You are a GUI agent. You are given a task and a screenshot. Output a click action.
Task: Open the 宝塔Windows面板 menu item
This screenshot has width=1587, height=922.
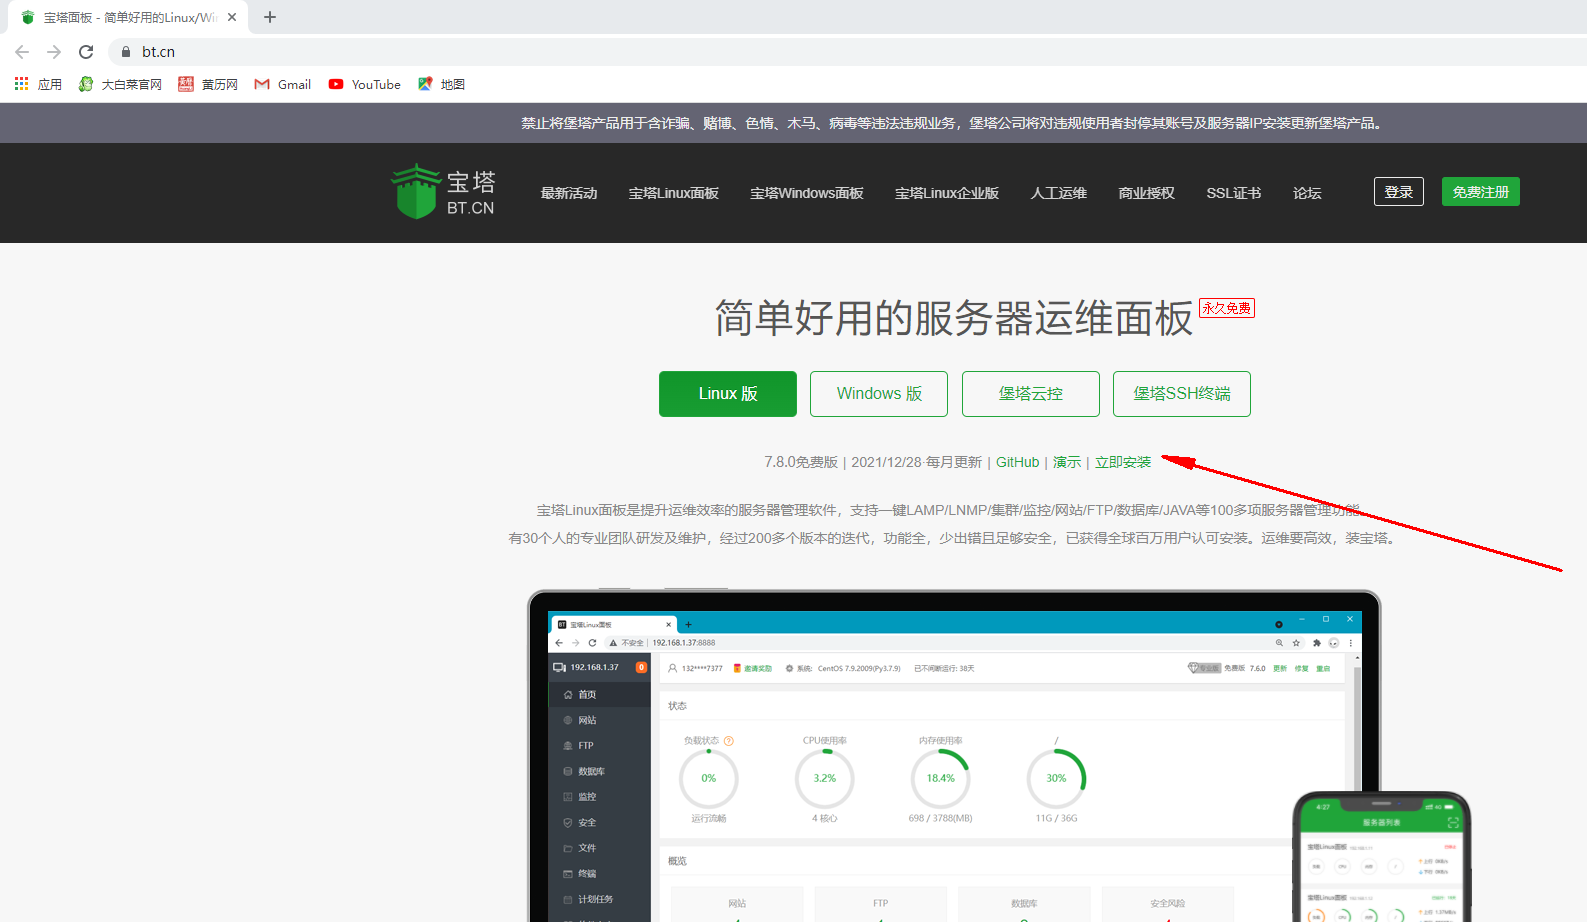(x=807, y=193)
